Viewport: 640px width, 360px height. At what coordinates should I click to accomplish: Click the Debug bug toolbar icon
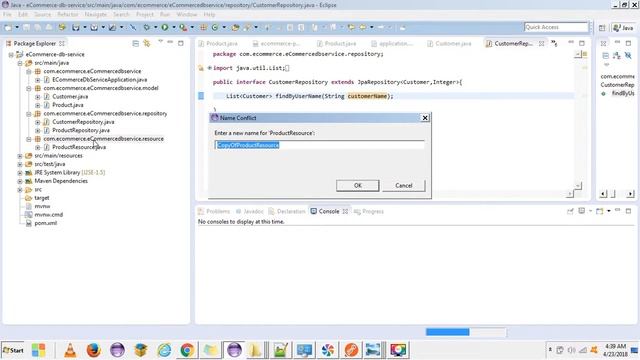pos(147,27)
